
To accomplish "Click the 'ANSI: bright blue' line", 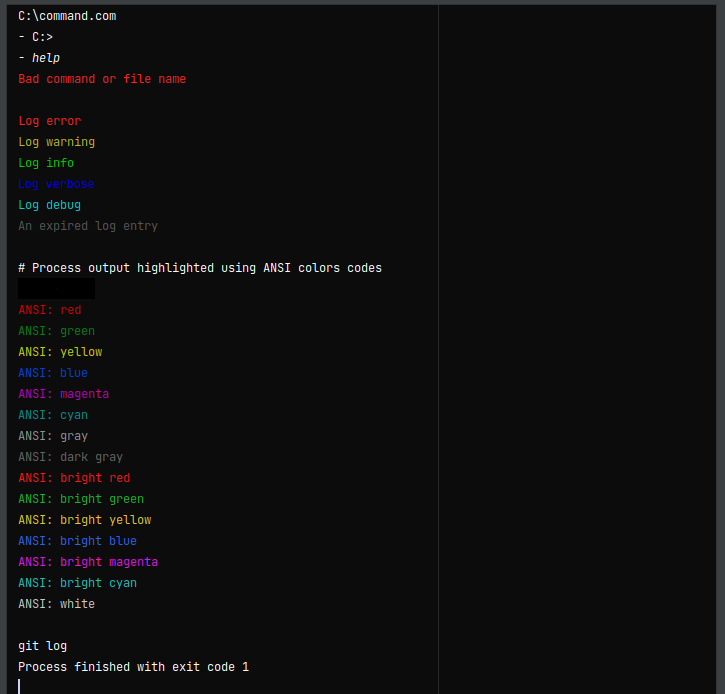I will pyautogui.click(x=78, y=541).
